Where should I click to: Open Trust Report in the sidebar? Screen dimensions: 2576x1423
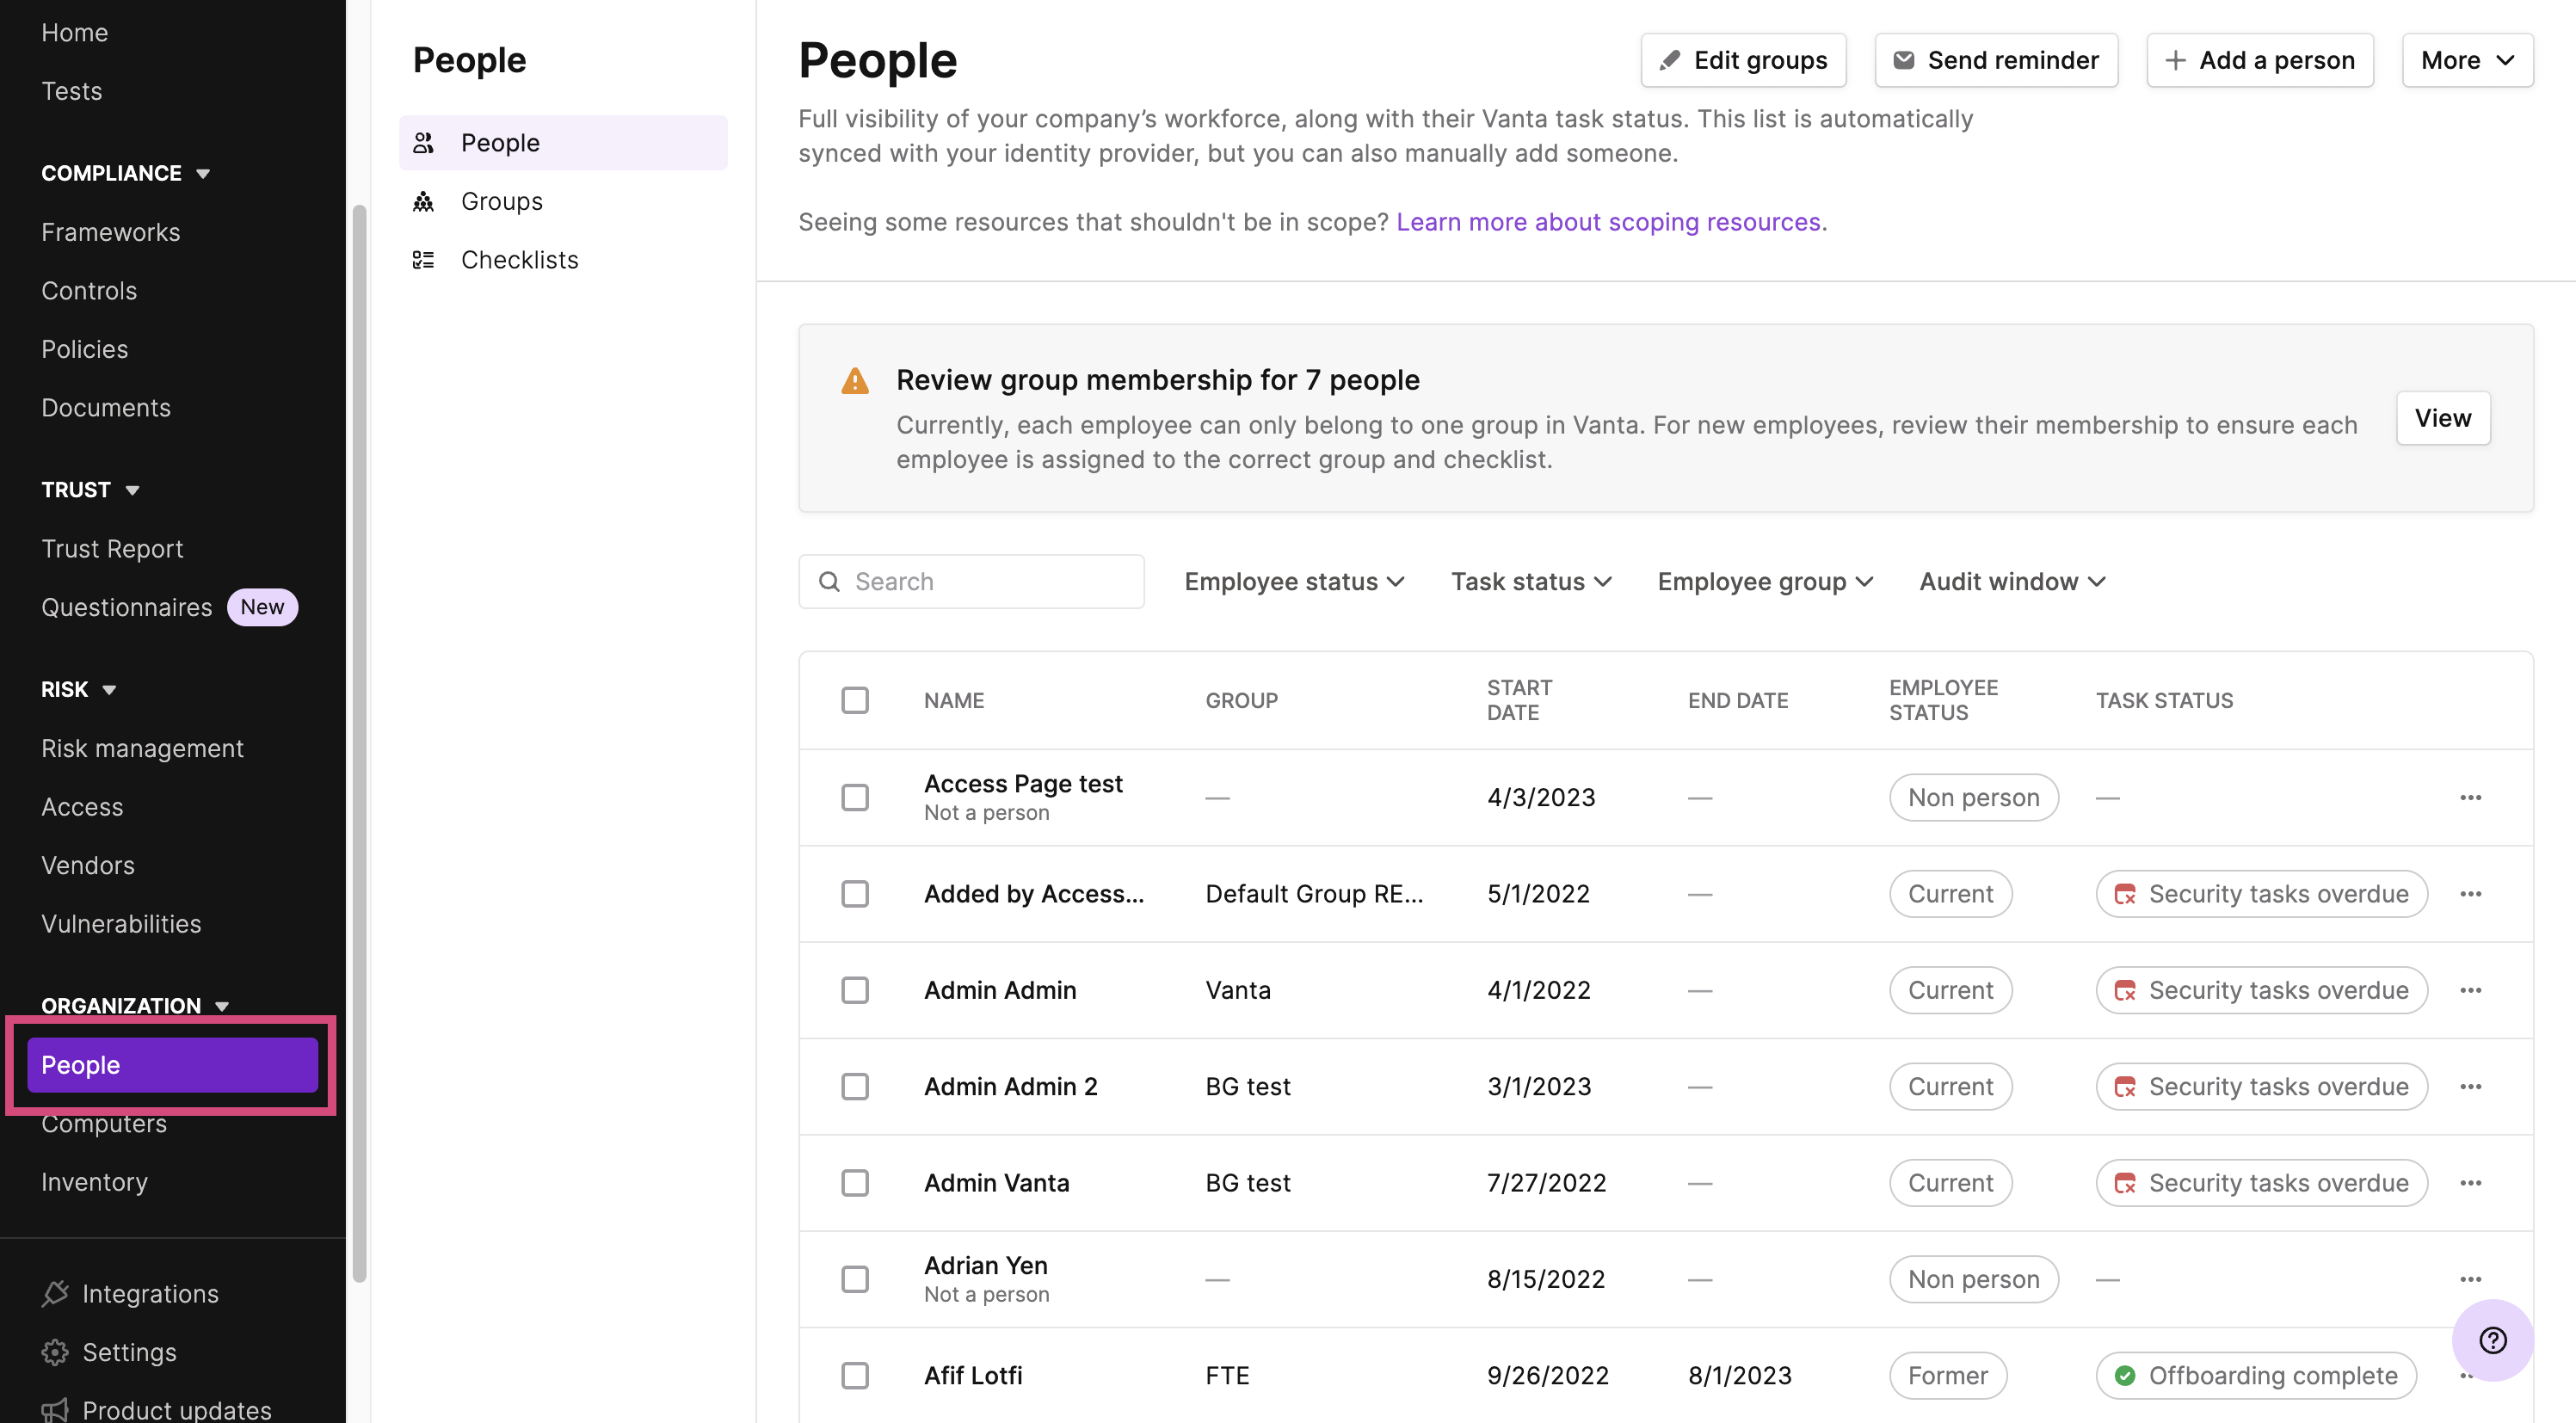point(112,548)
